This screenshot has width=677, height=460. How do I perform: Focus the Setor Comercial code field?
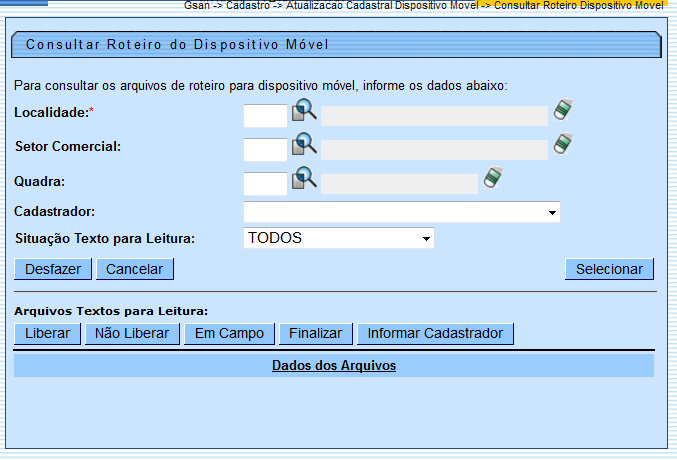coord(265,150)
